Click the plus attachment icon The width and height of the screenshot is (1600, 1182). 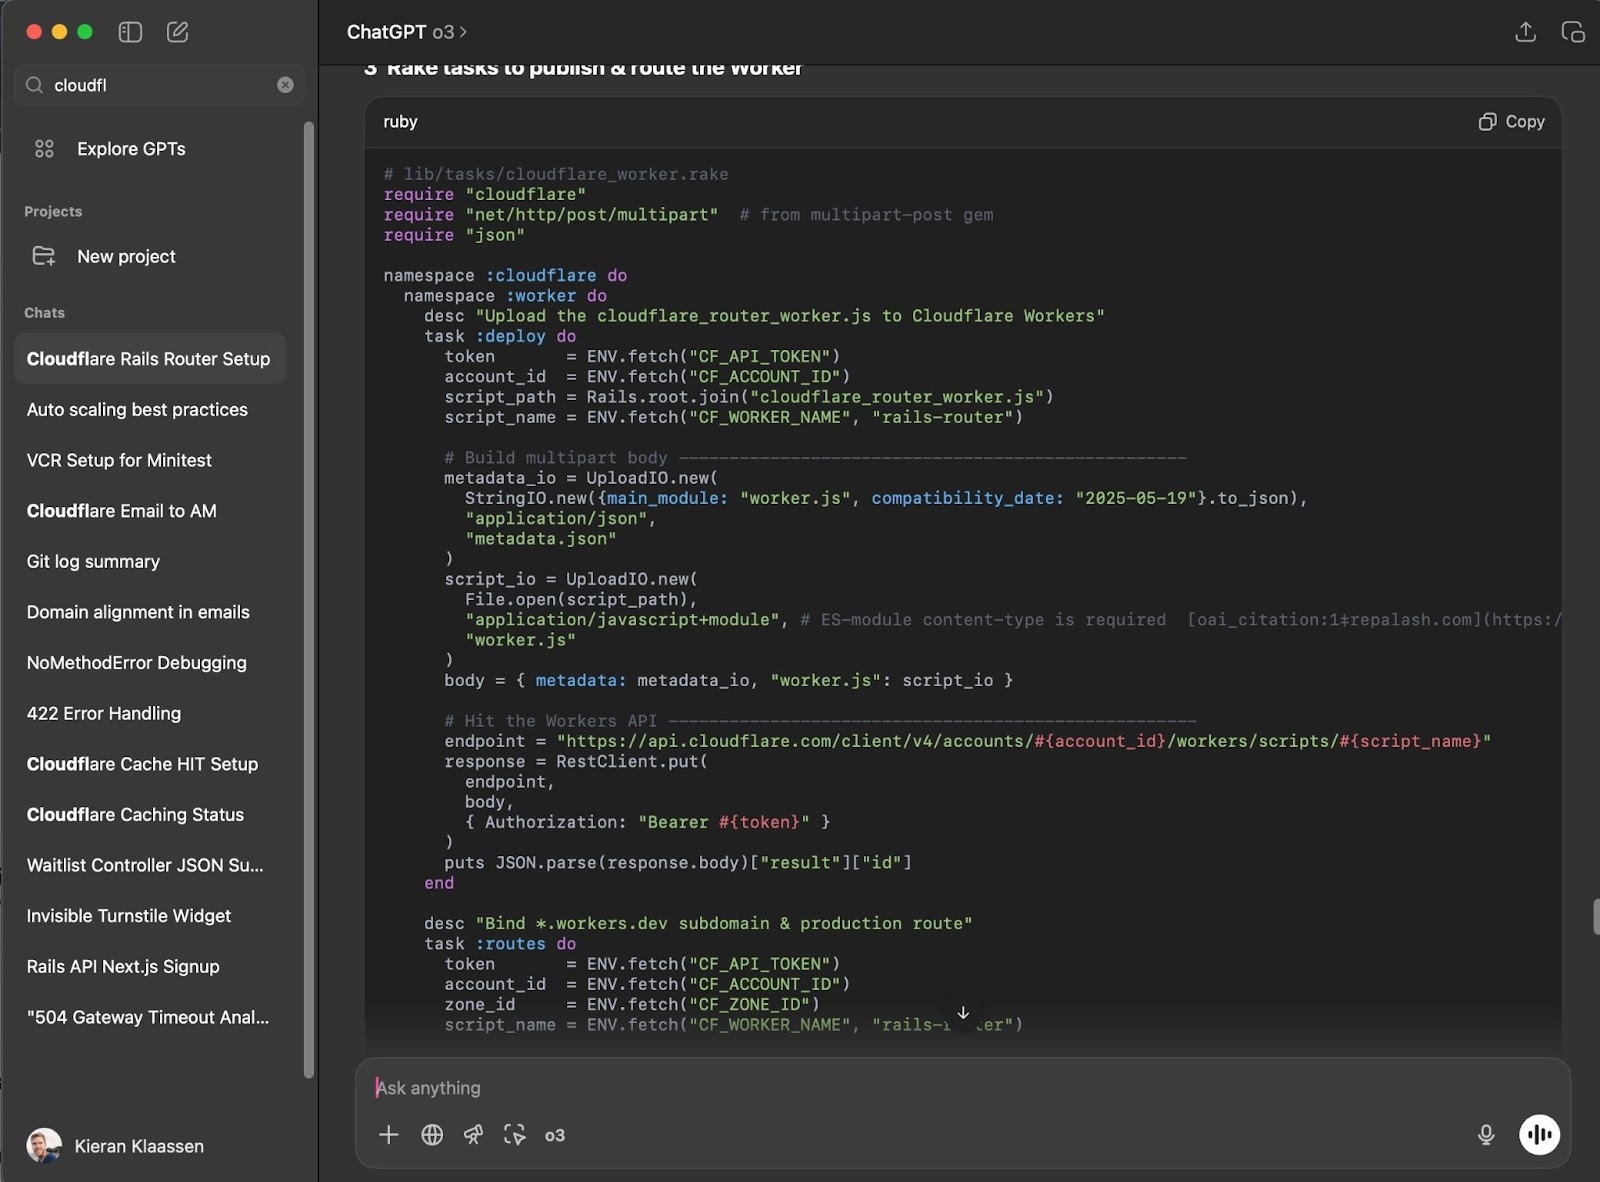click(x=389, y=1134)
